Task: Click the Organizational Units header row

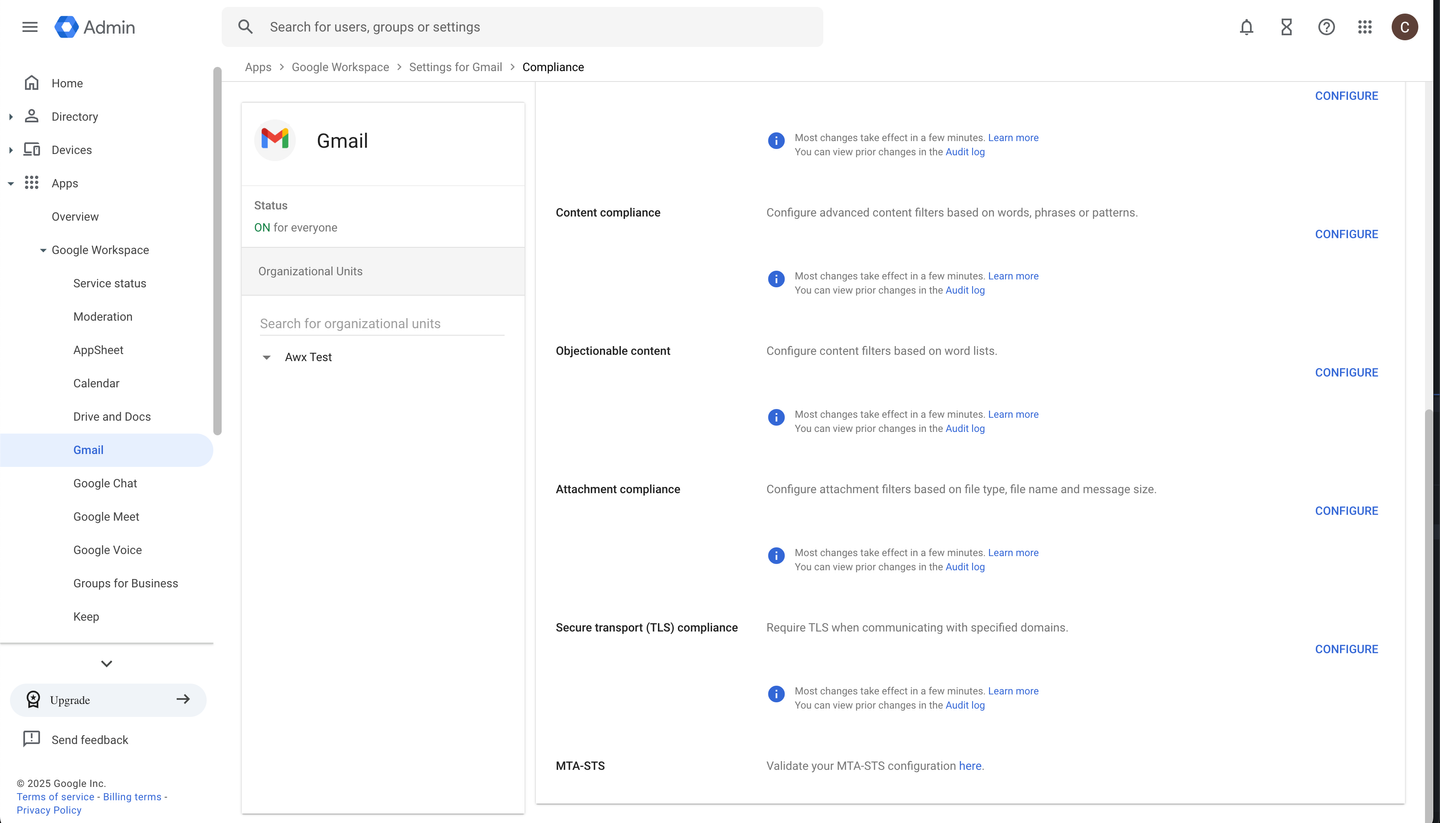Action: coord(383,271)
